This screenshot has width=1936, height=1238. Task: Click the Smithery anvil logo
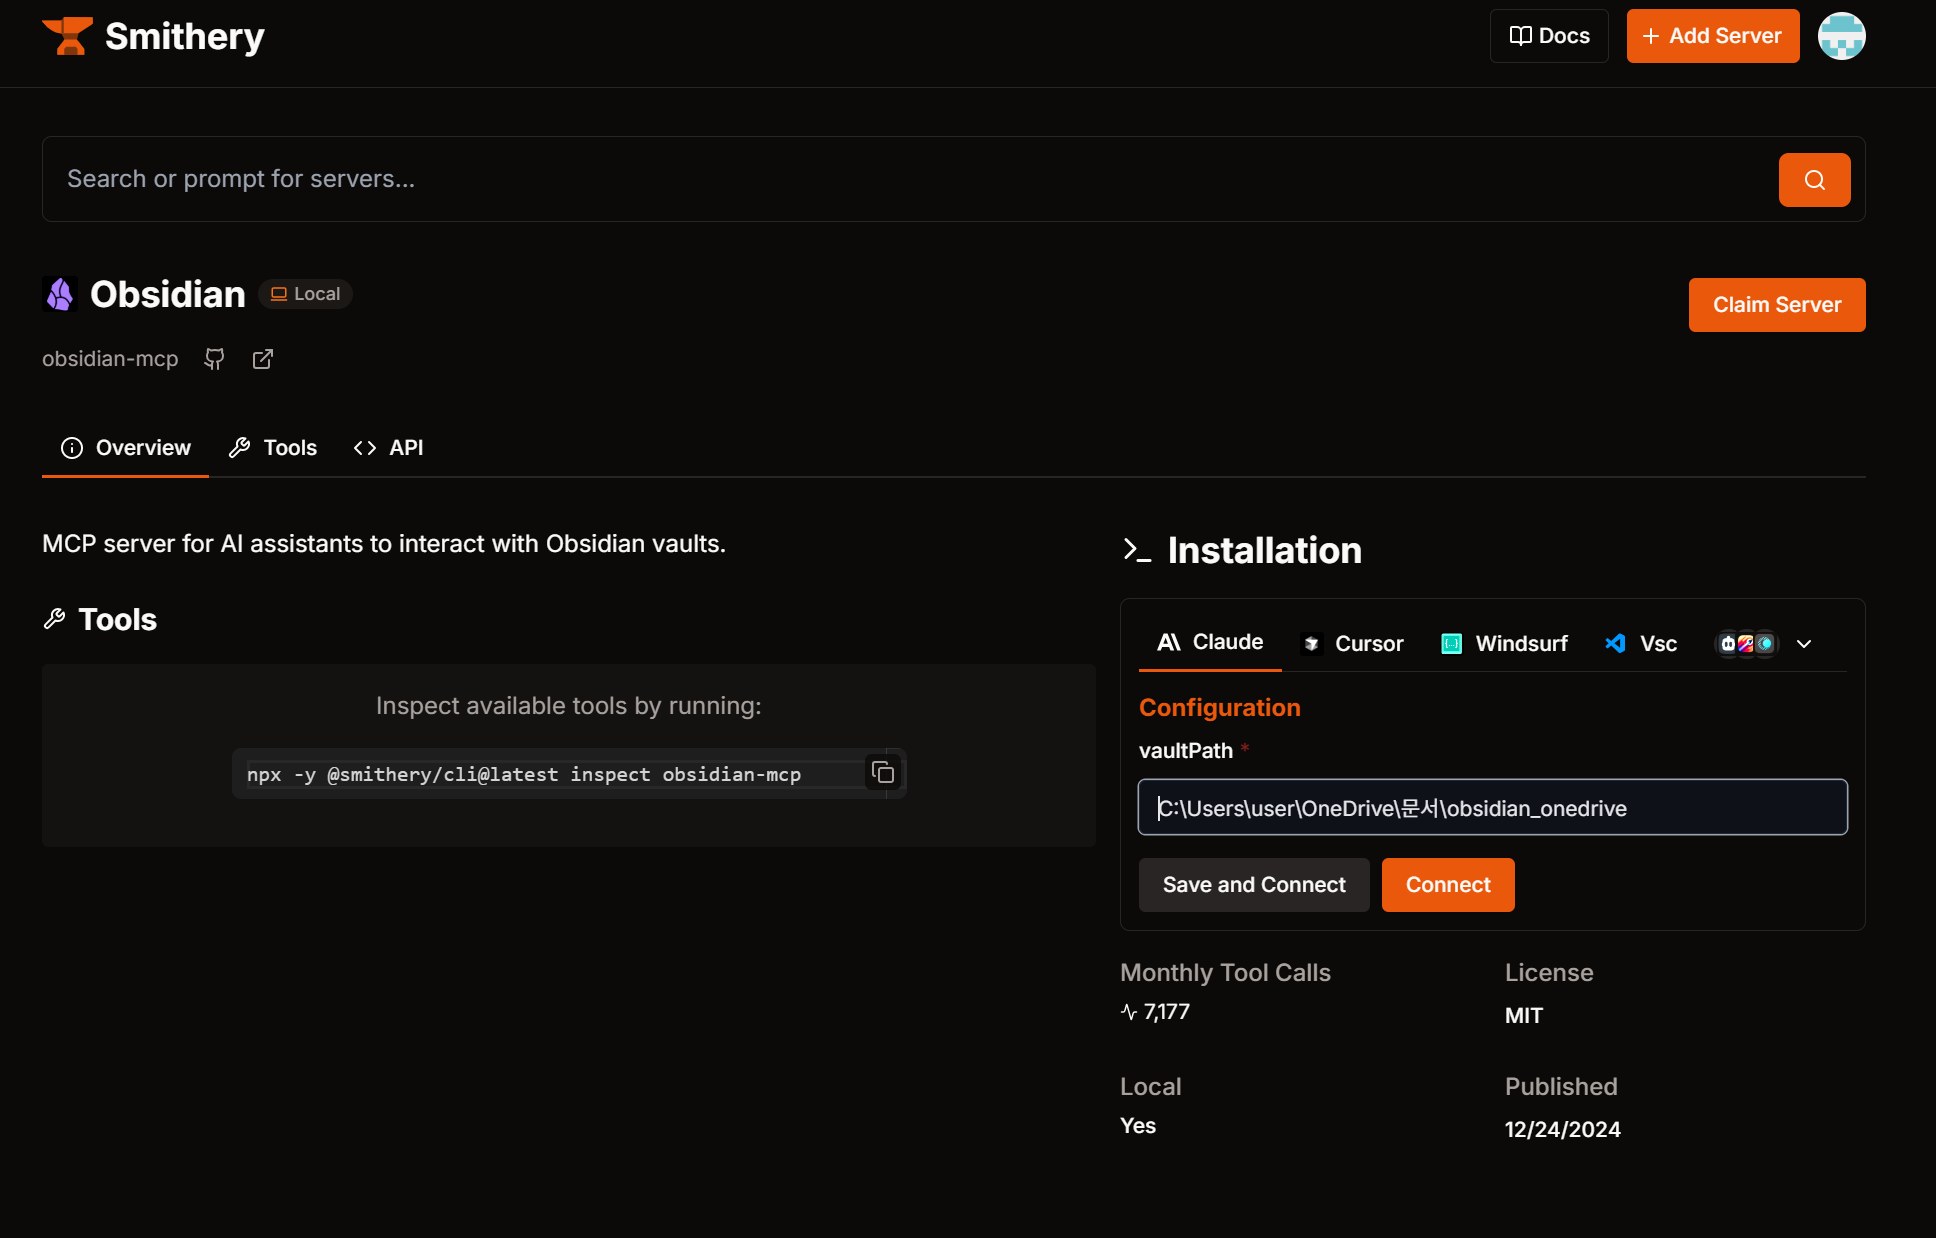pyautogui.click(x=67, y=36)
